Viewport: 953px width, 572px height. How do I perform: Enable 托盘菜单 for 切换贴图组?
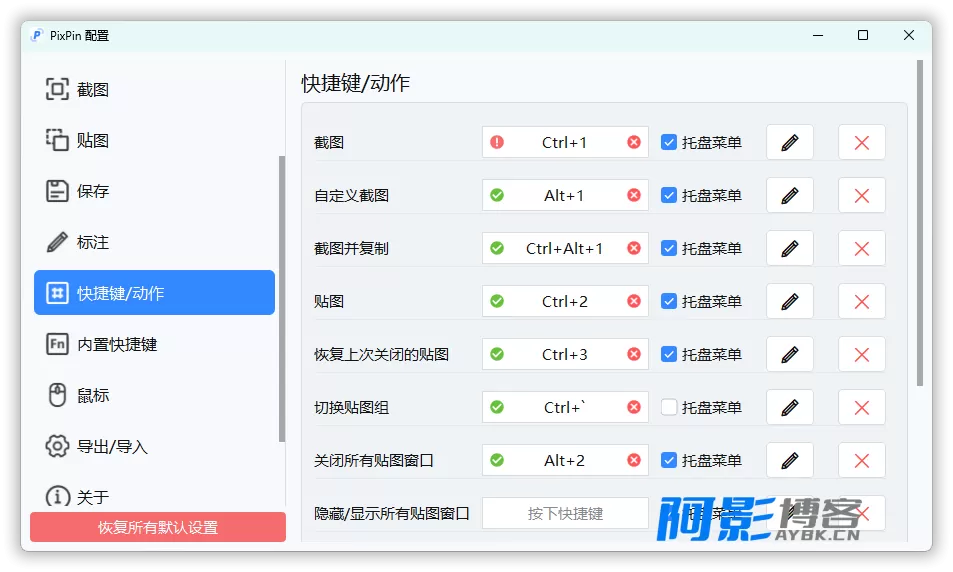669,407
